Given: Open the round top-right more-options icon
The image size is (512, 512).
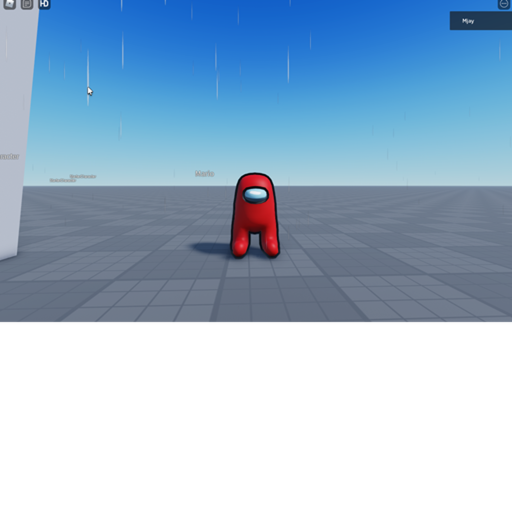Looking at the screenshot, I should (x=504, y=4).
